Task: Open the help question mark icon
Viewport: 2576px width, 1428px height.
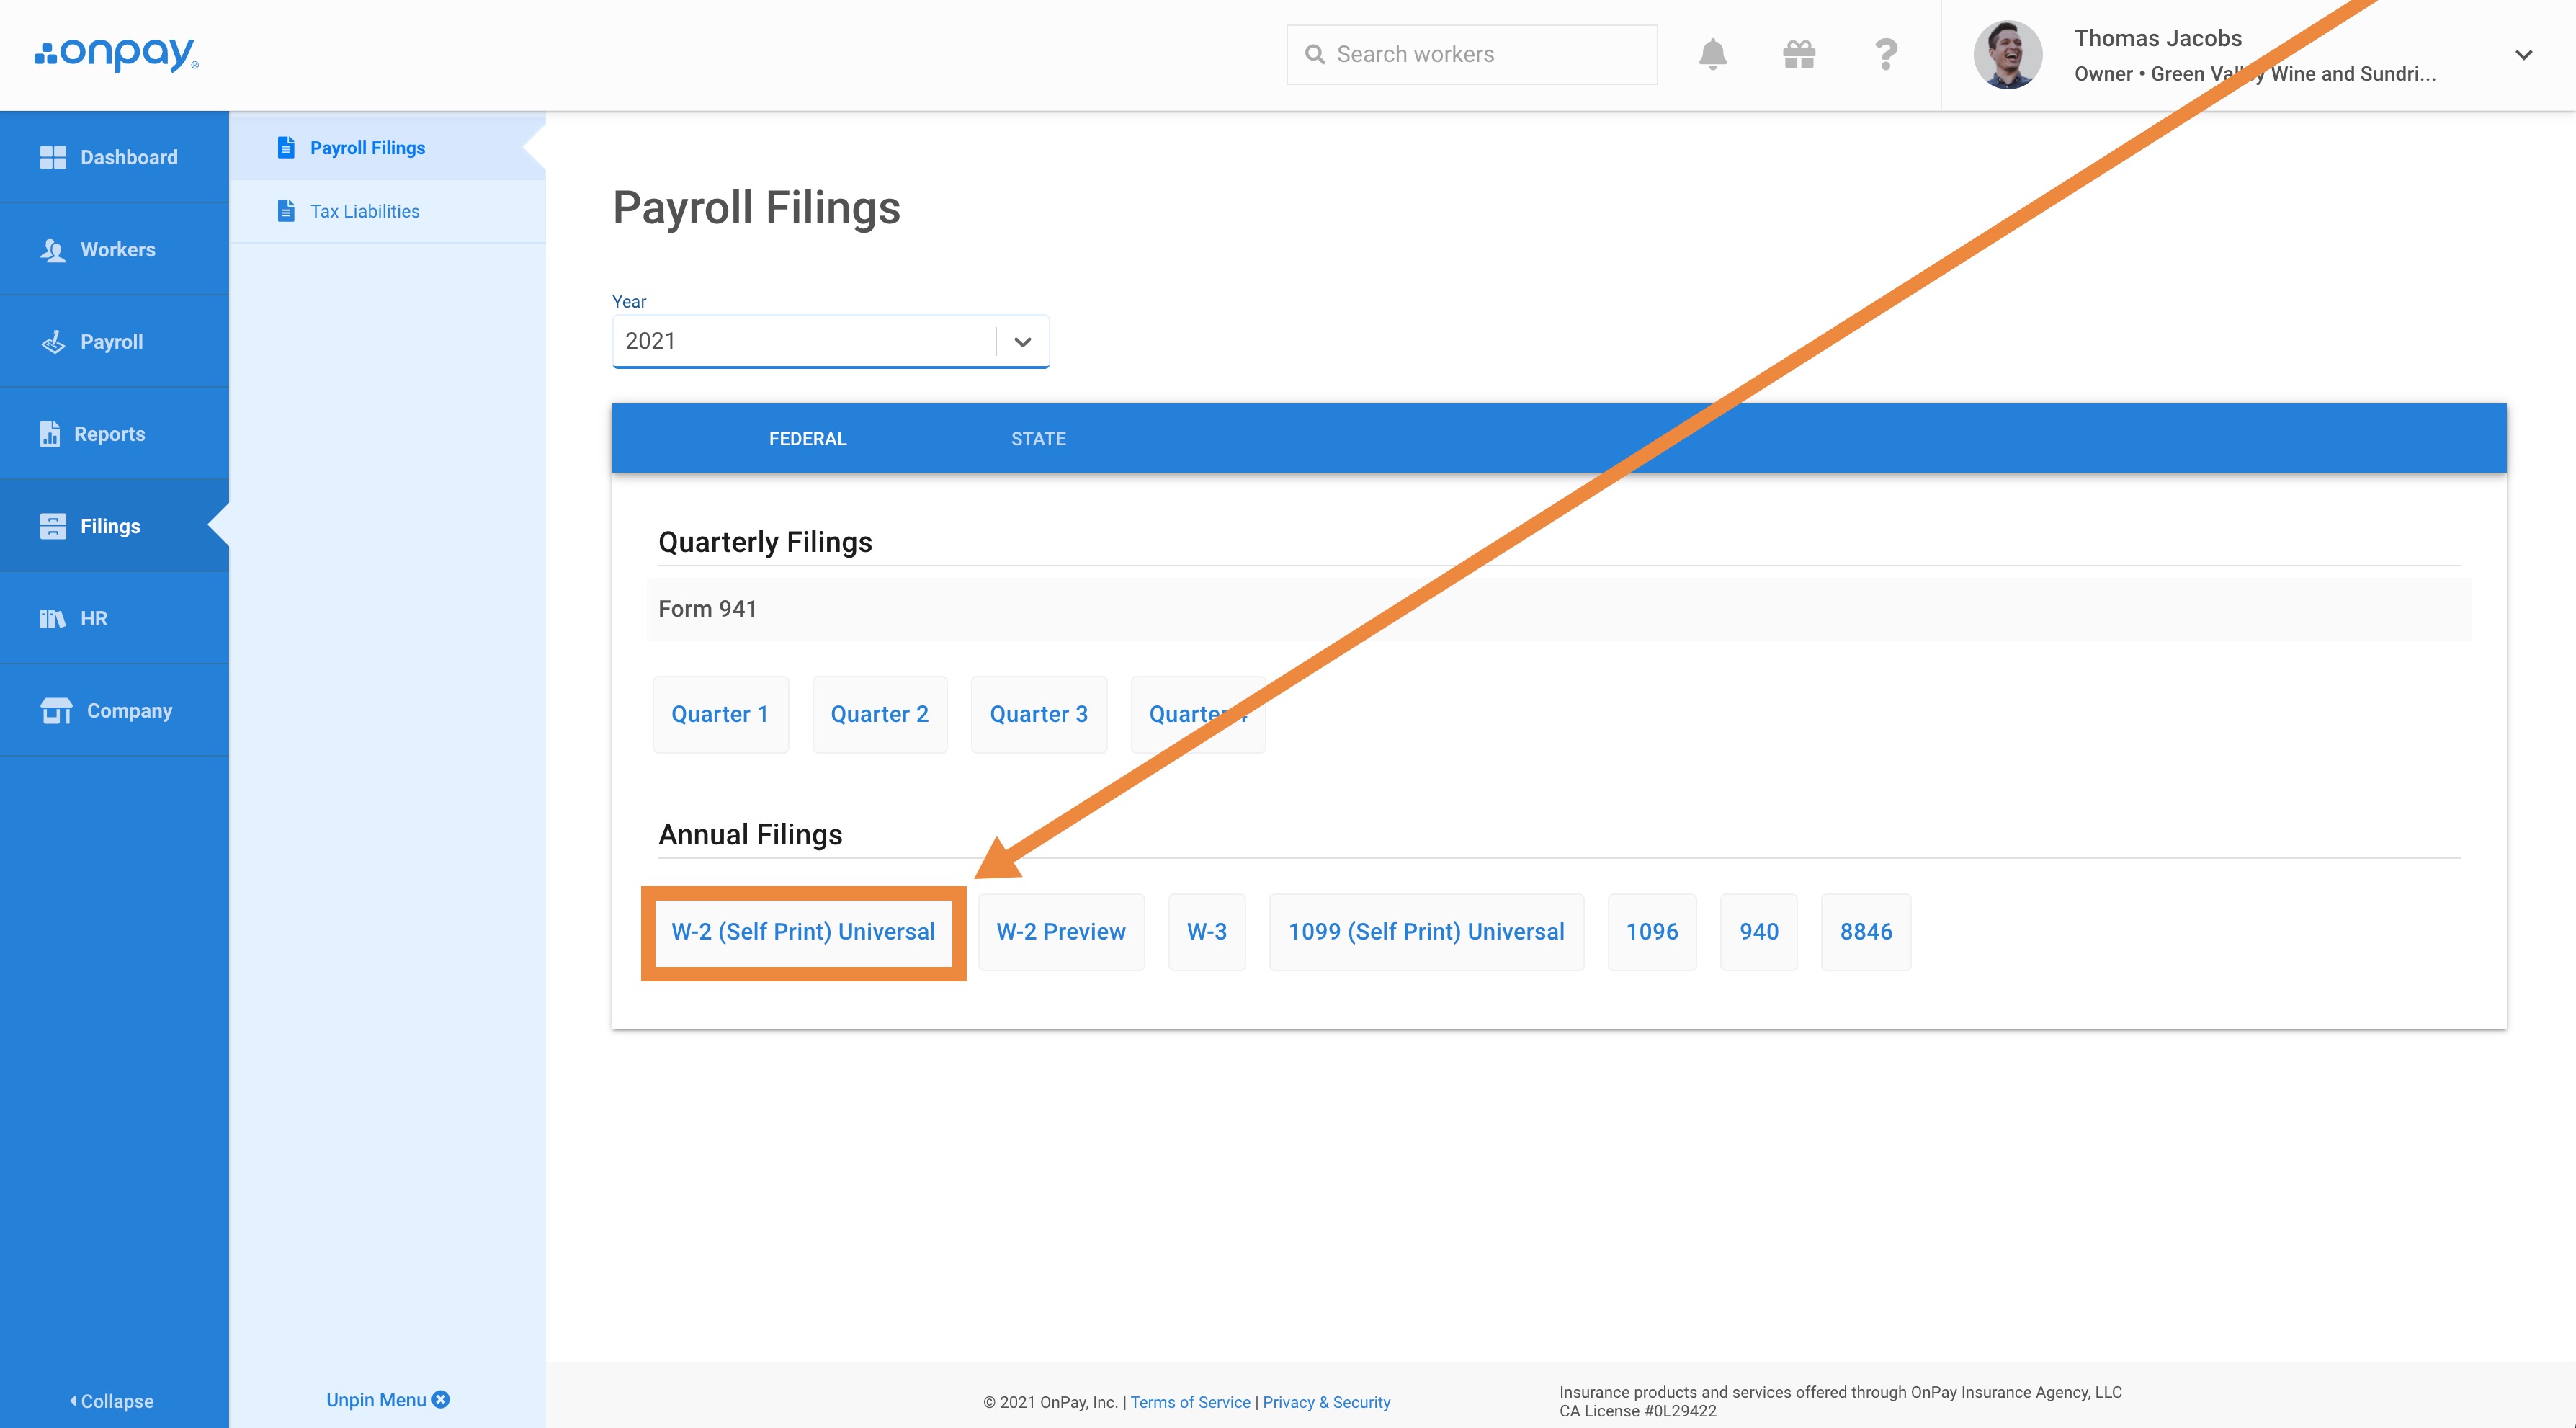Action: (1886, 54)
